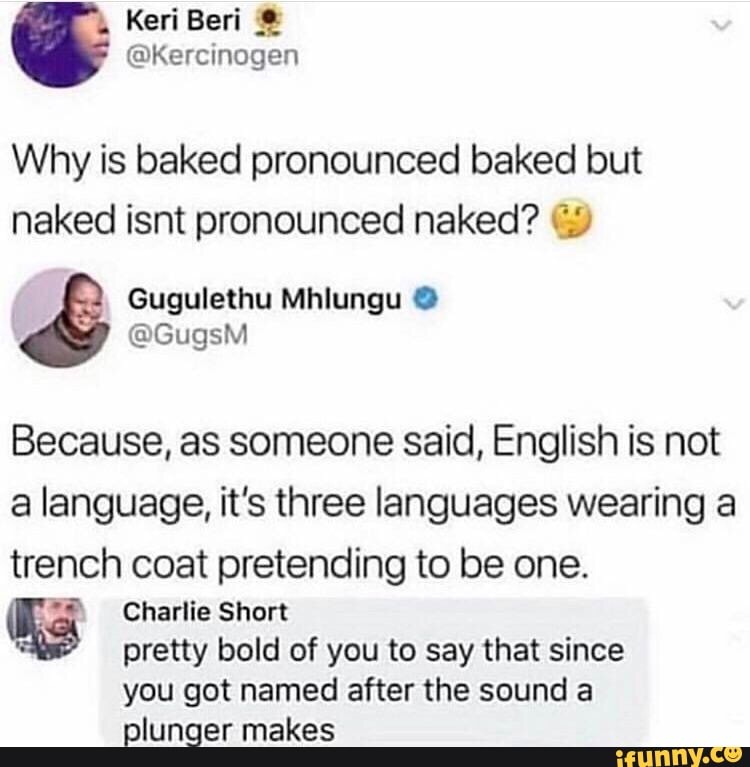Click the thinking face emoji after naked?
The width and height of the screenshot is (750, 767).
tap(571, 220)
